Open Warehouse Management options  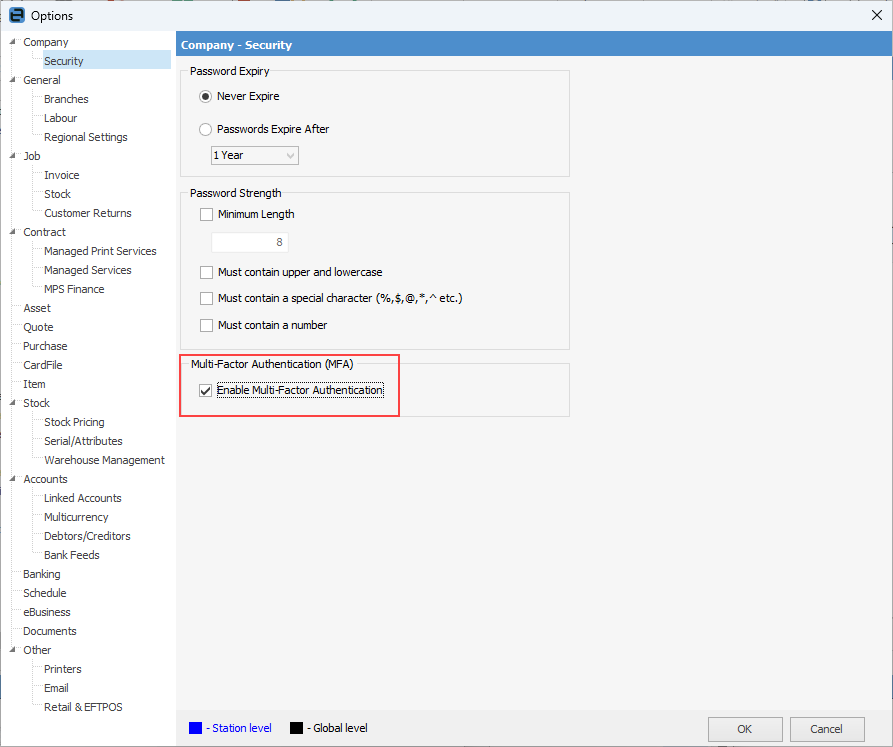[104, 460]
